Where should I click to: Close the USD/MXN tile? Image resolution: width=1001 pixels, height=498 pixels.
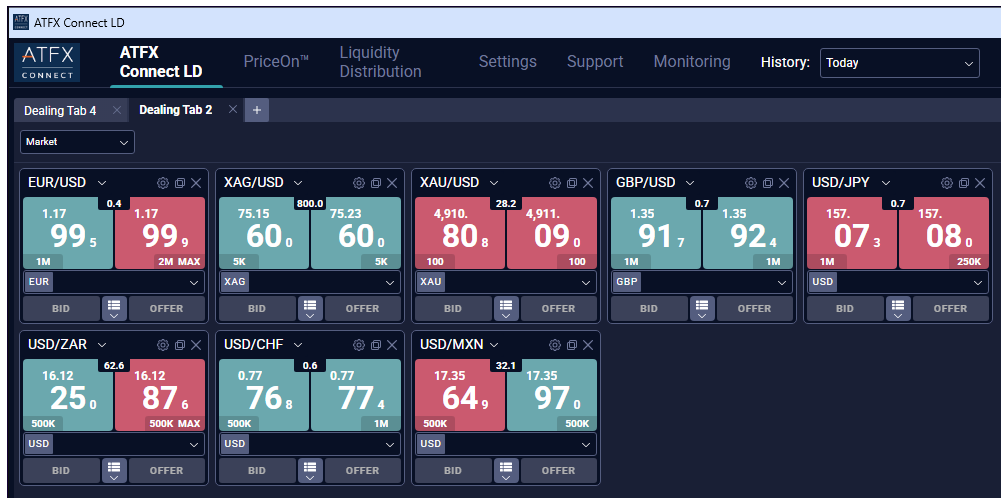click(588, 345)
